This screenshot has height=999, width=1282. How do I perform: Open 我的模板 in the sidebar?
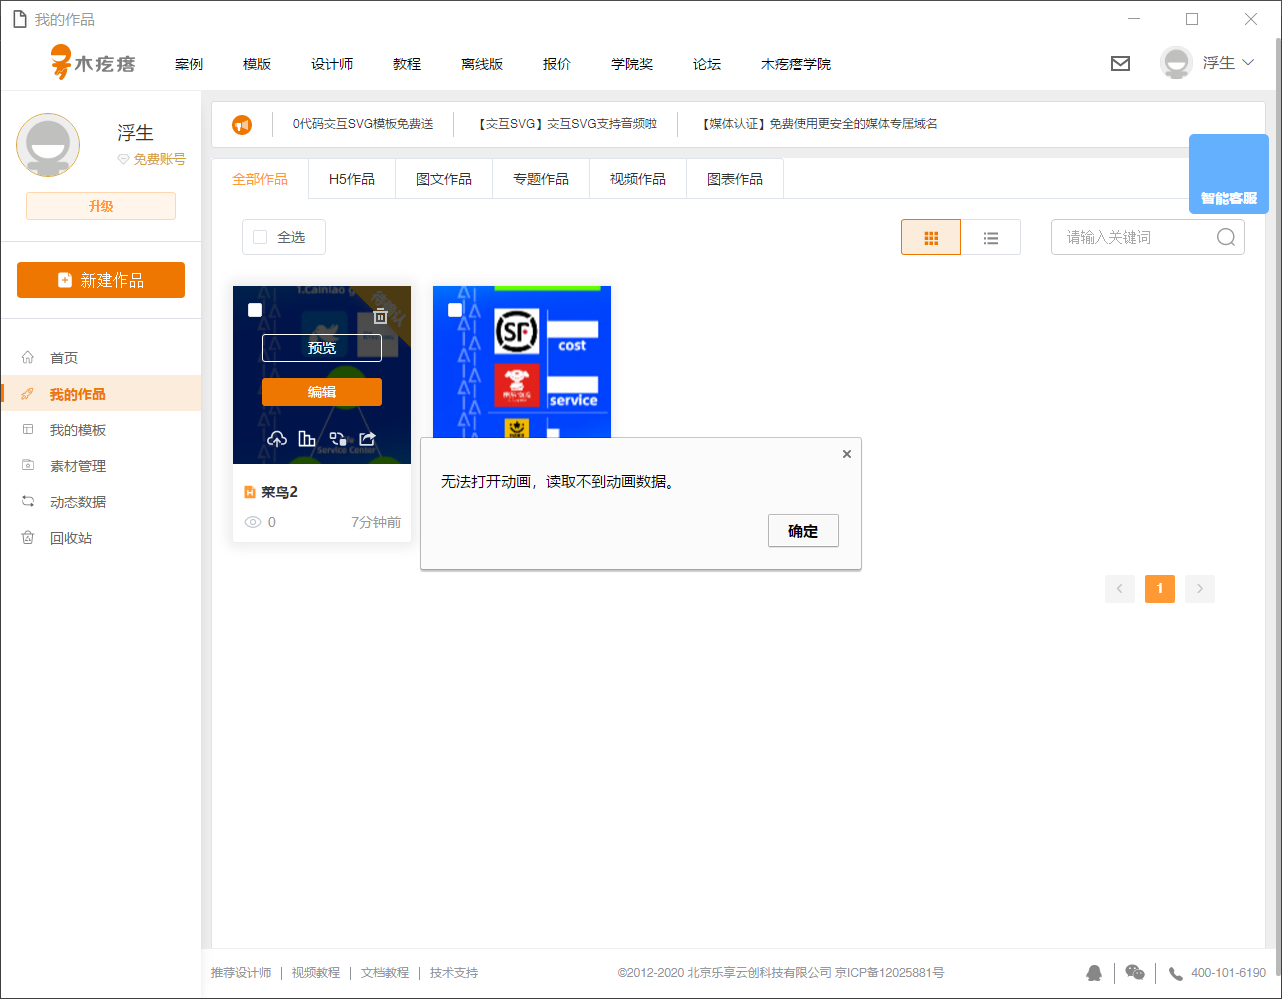point(101,430)
